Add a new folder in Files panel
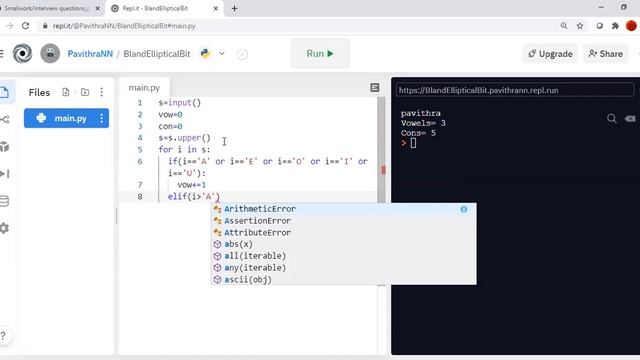 (x=85, y=92)
